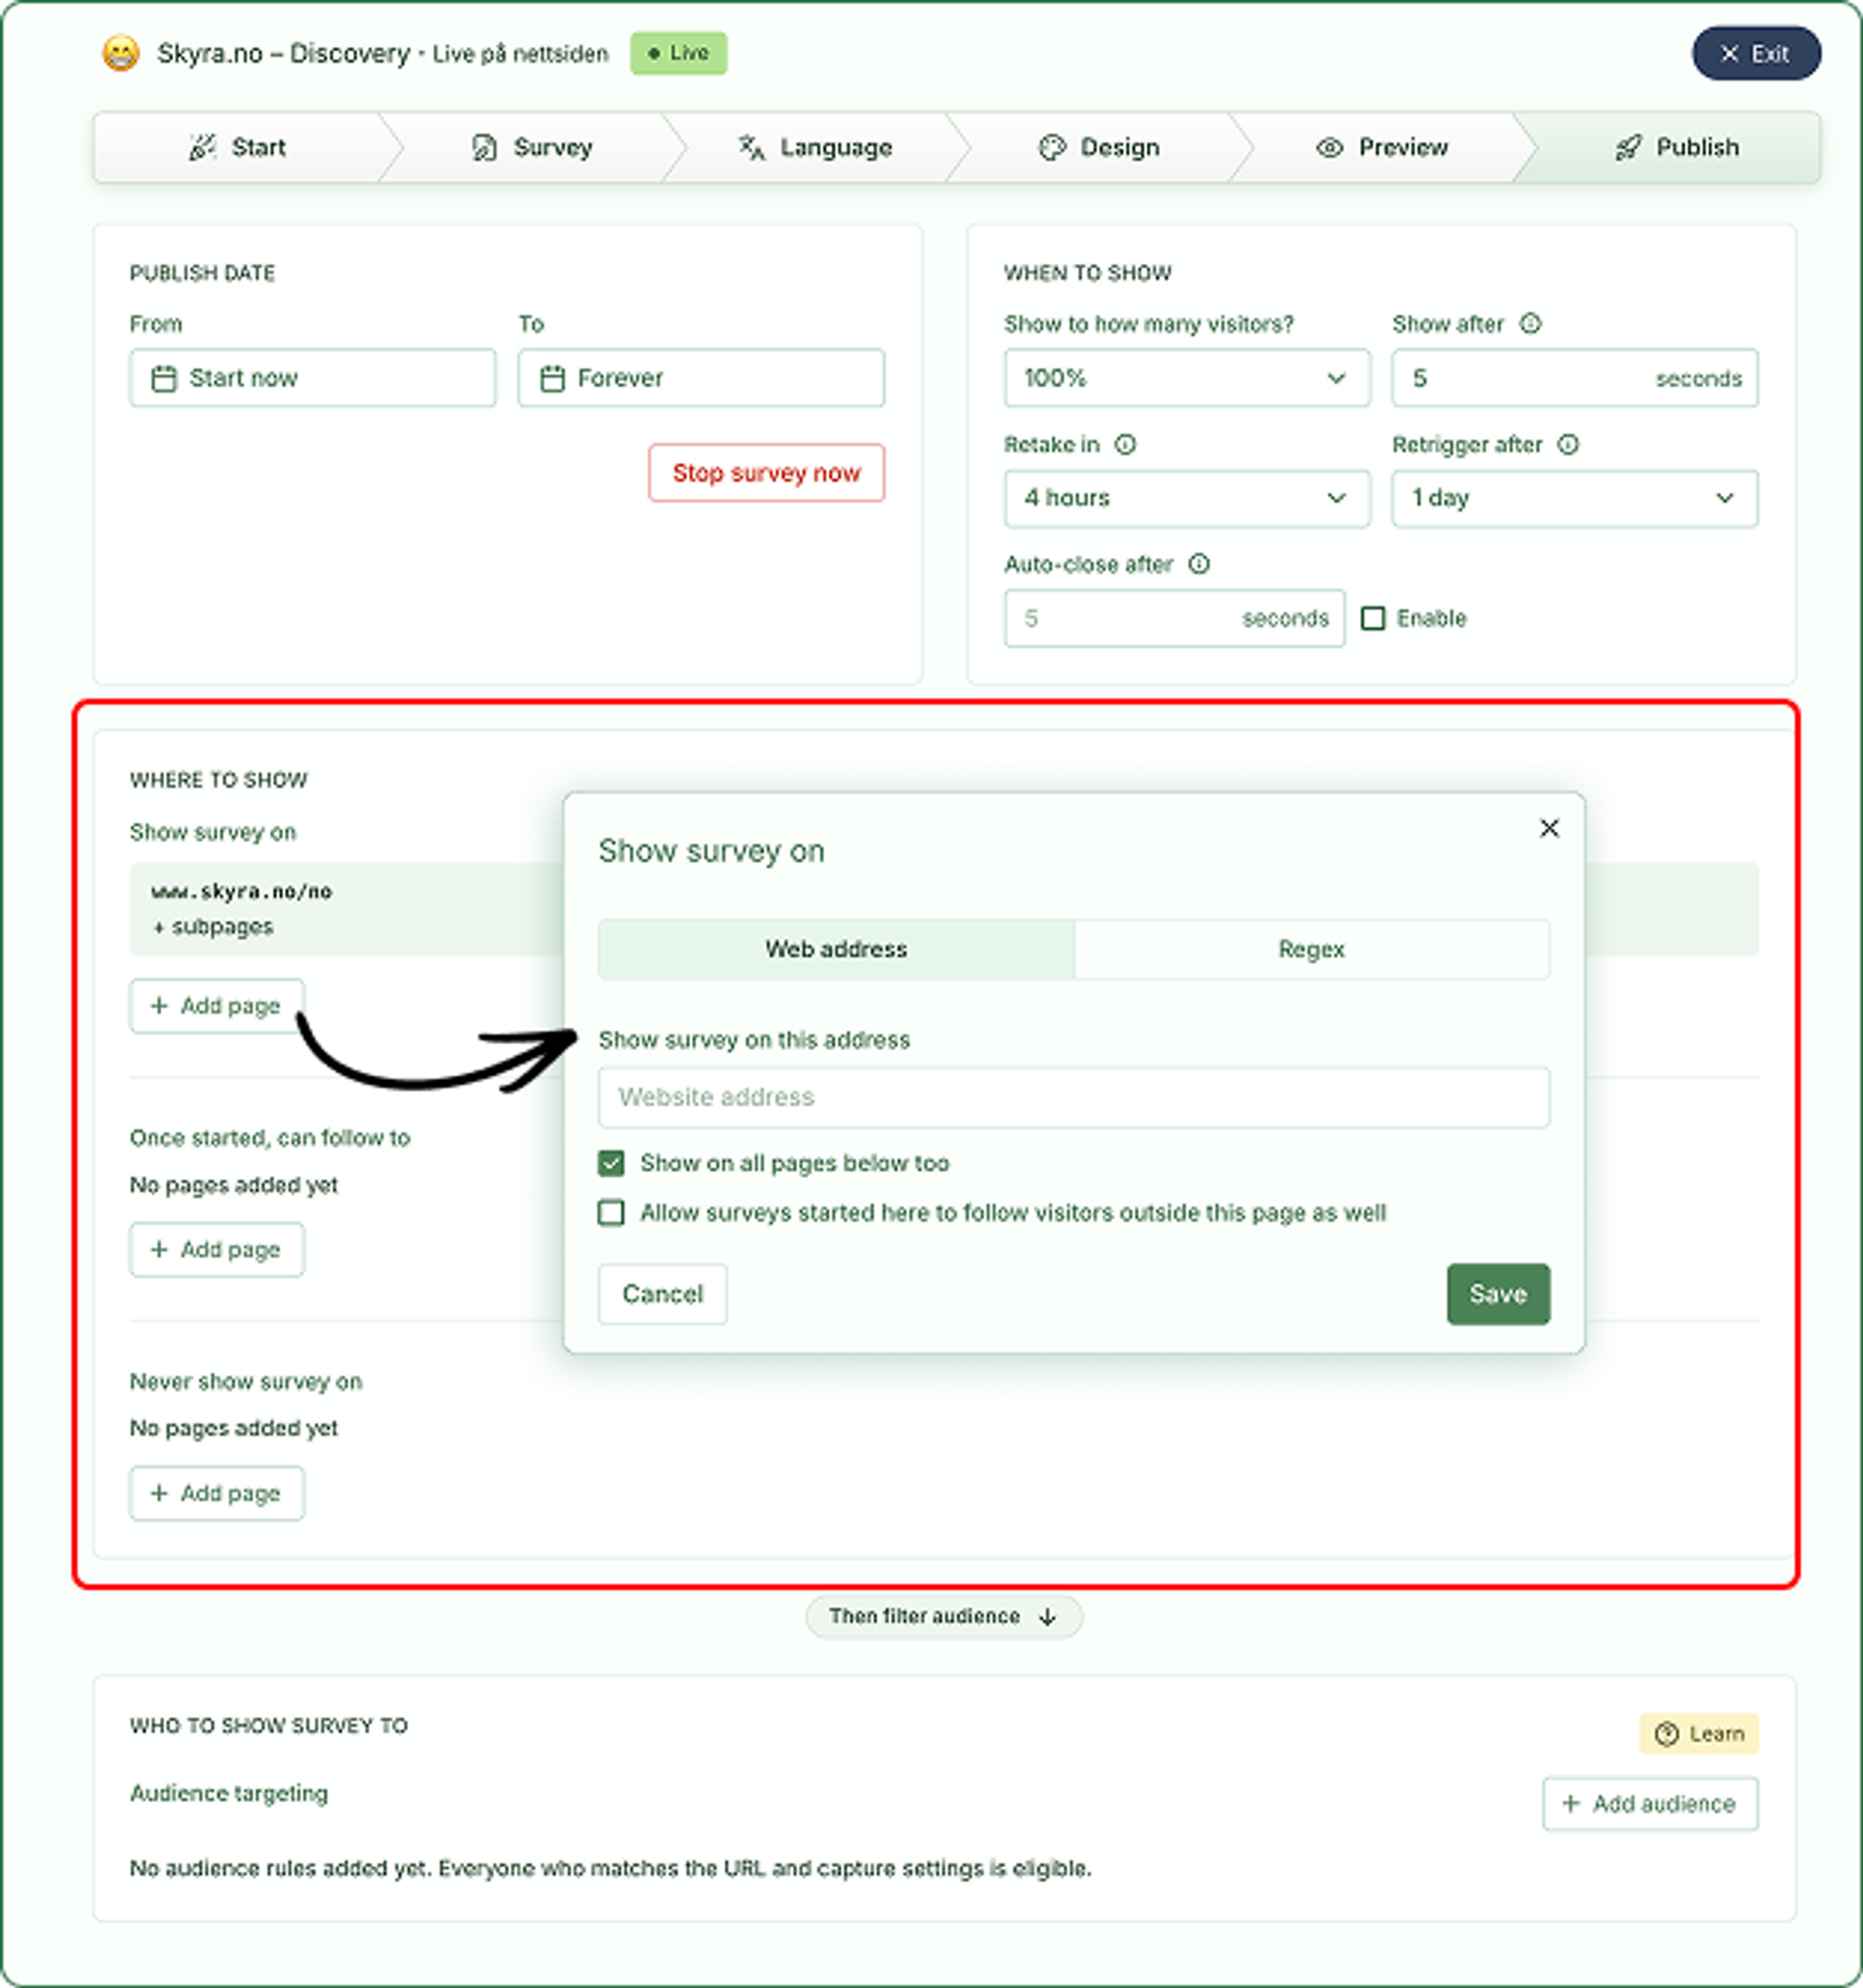Click the palette icon on Design step
The height and width of the screenshot is (1988, 1863).
(x=1052, y=148)
